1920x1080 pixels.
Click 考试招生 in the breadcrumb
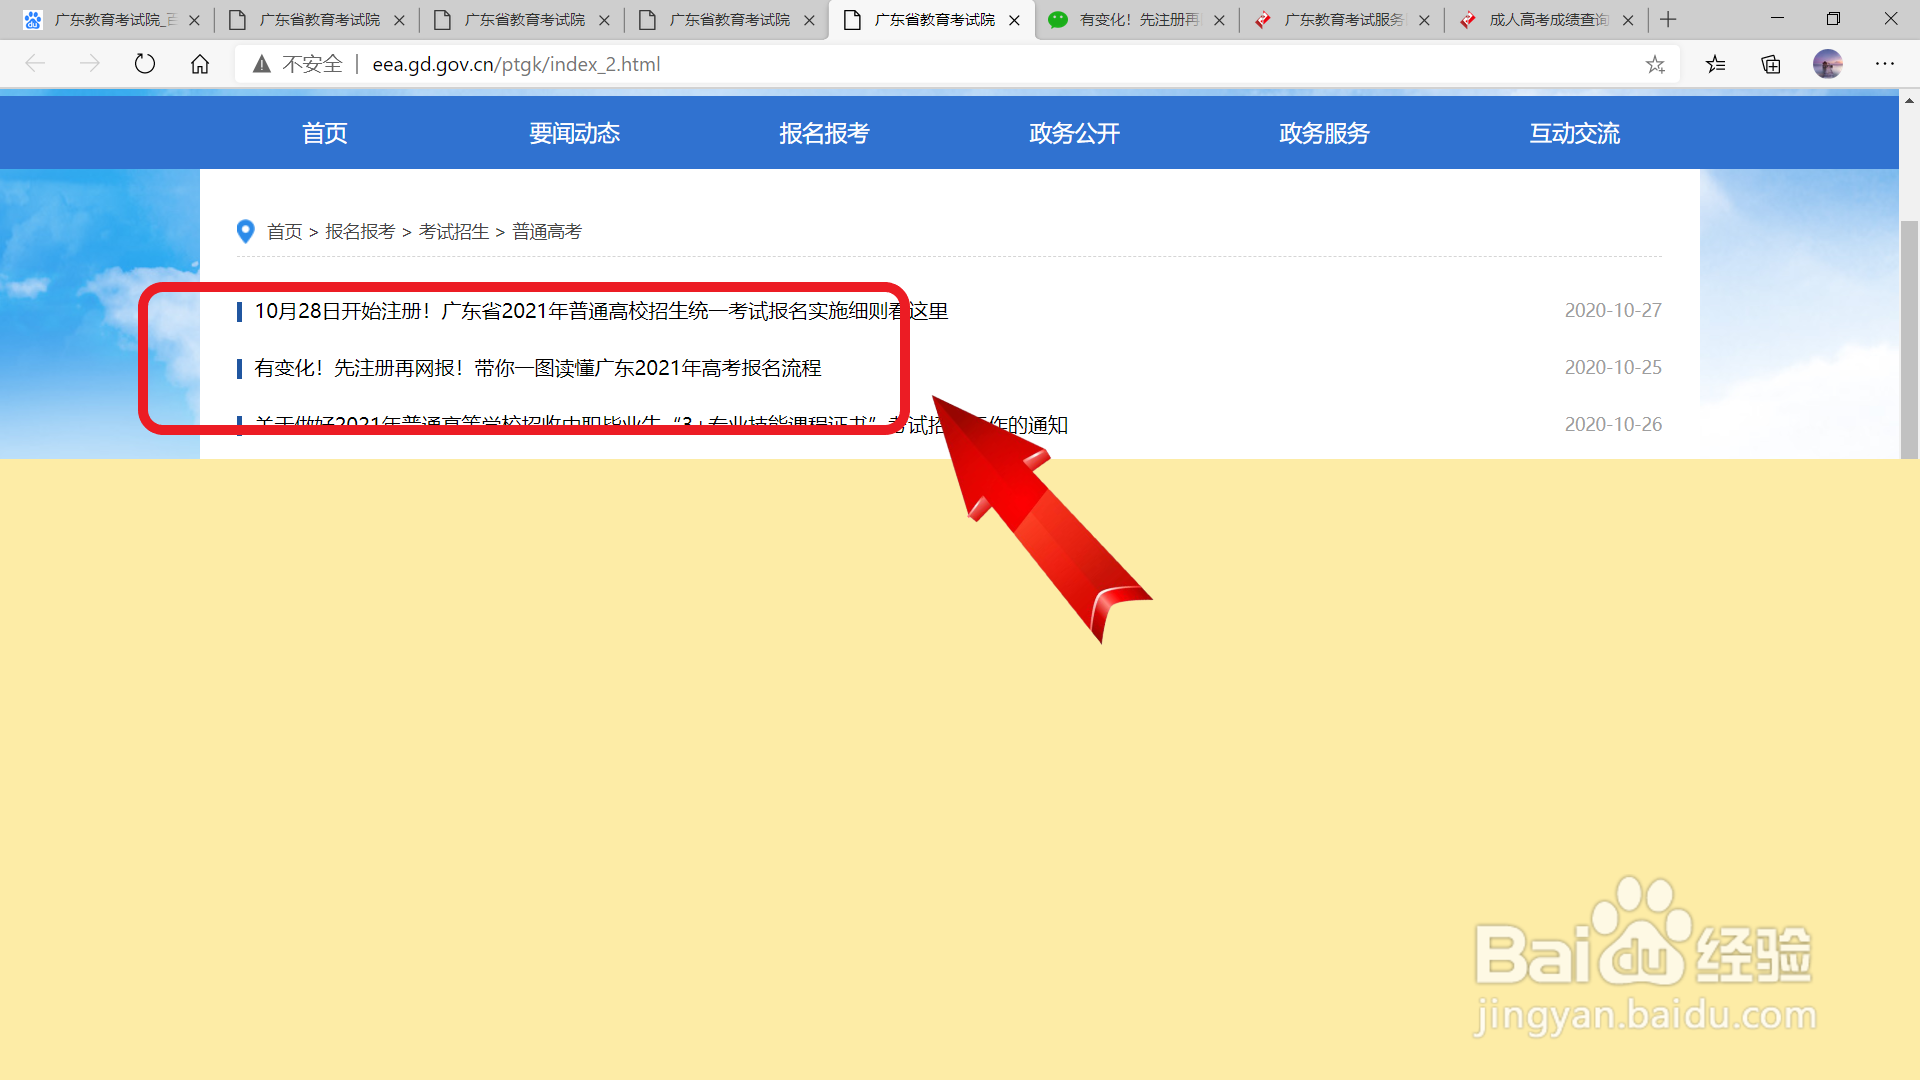tap(454, 232)
